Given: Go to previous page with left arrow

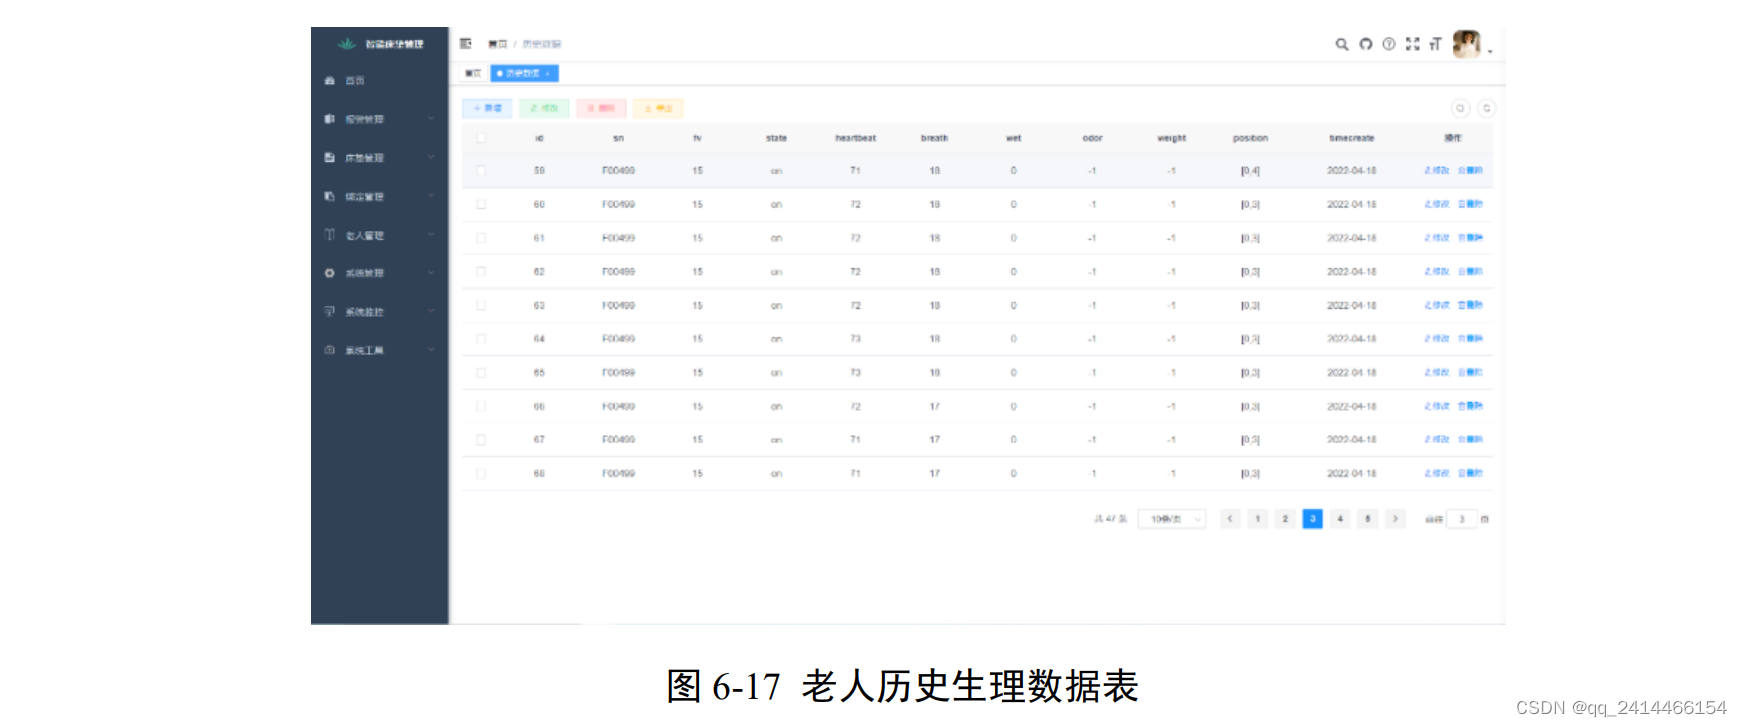Looking at the screenshot, I should click(x=1230, y=519).
